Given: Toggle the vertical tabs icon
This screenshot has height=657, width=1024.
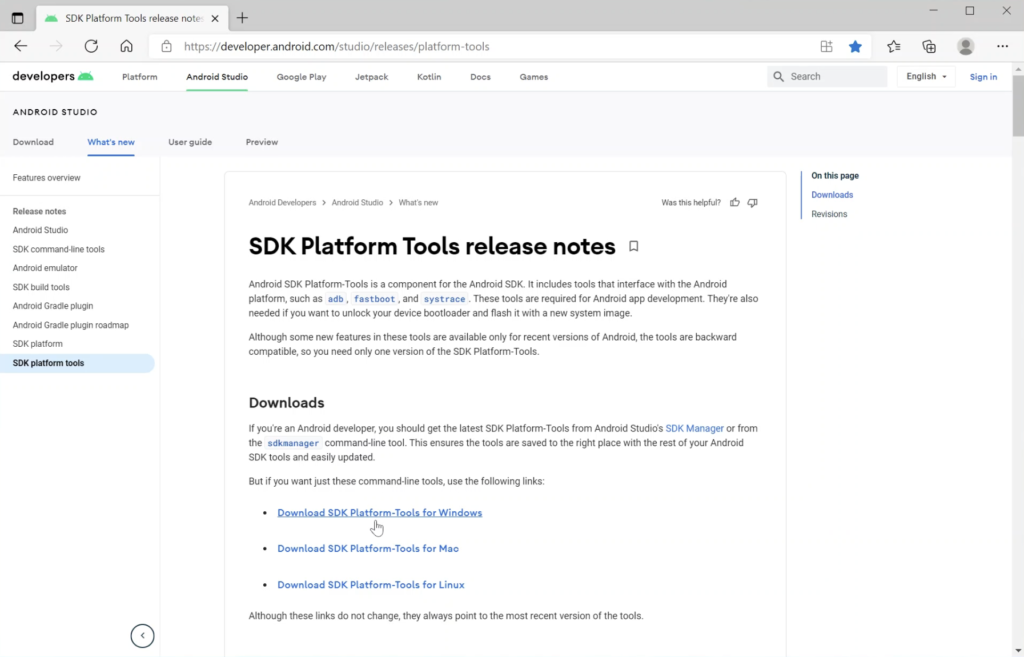Looking at the screenshot, I should pyautogui.click(x=18, y=18).
